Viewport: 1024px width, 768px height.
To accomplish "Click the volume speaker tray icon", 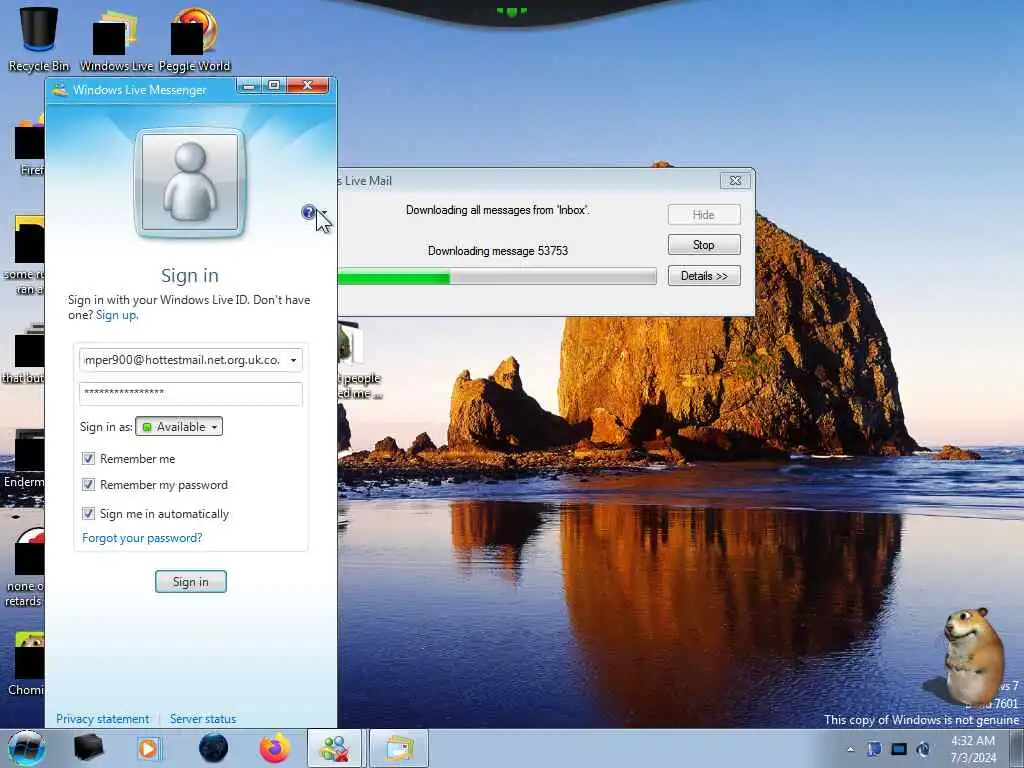I will pos(923,749).
